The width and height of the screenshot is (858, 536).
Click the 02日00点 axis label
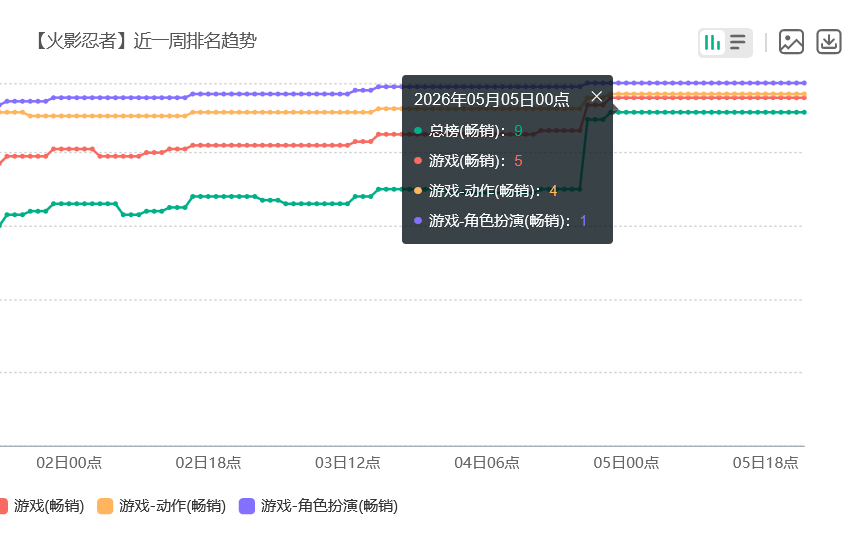pos(69,463)
